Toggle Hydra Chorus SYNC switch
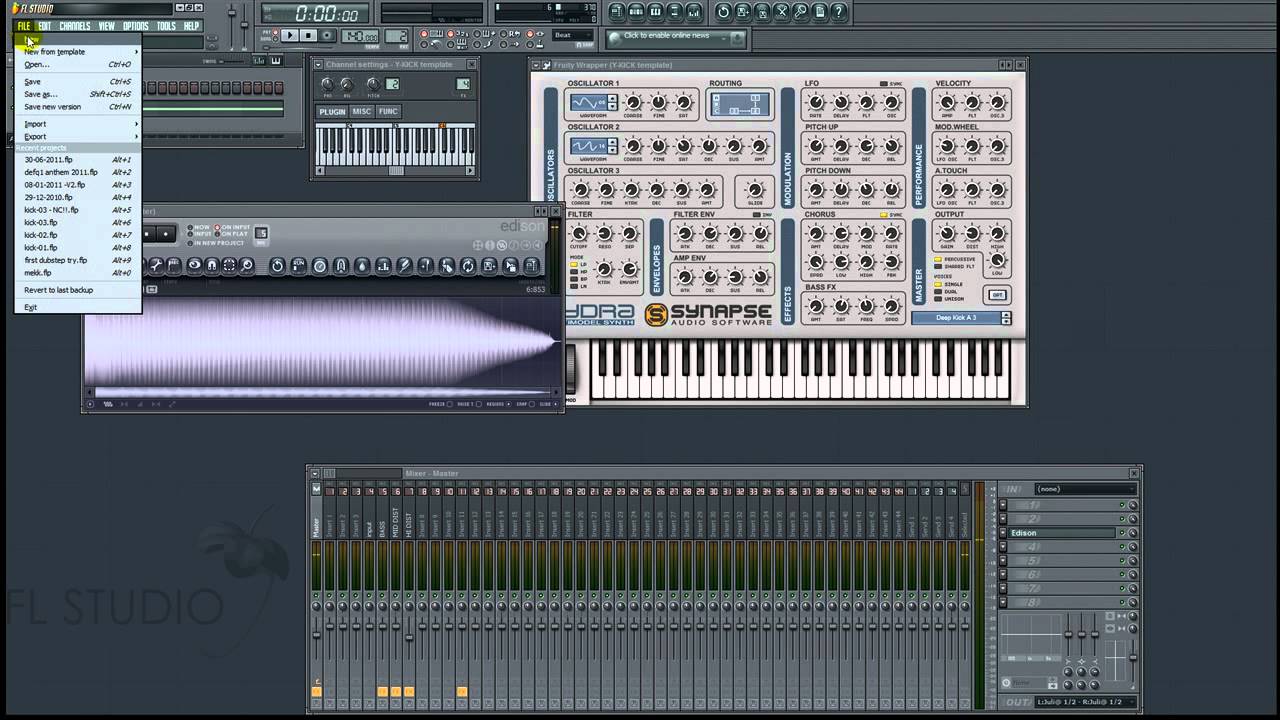This screenshot has width=1280, height=720. [884, 214]
